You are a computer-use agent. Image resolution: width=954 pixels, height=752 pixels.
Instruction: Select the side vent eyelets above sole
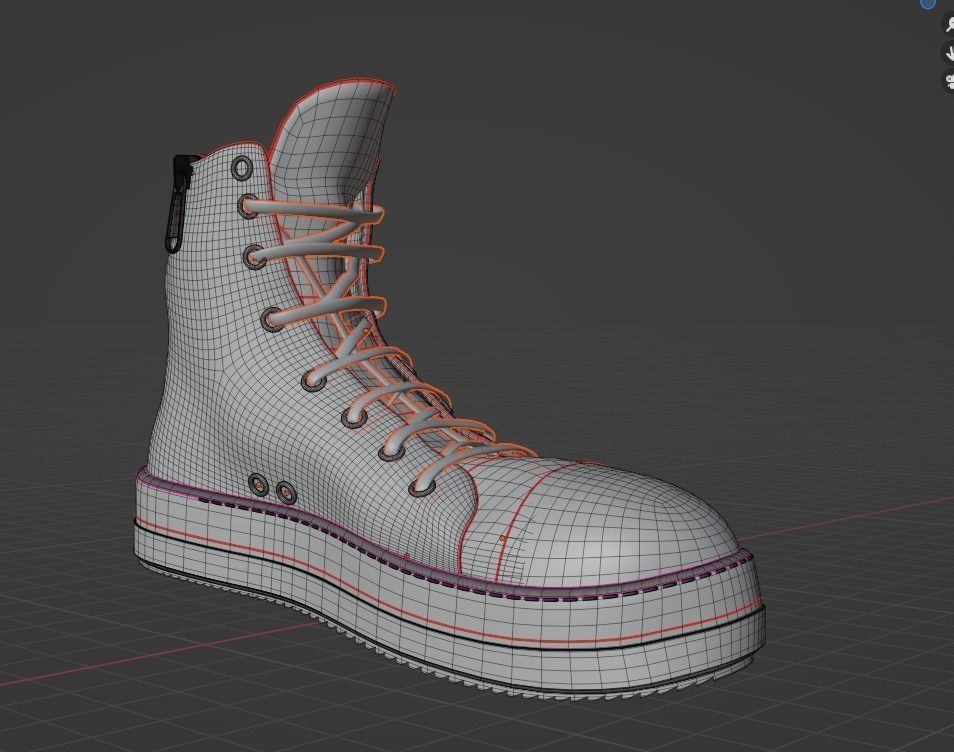coord(272,489)
